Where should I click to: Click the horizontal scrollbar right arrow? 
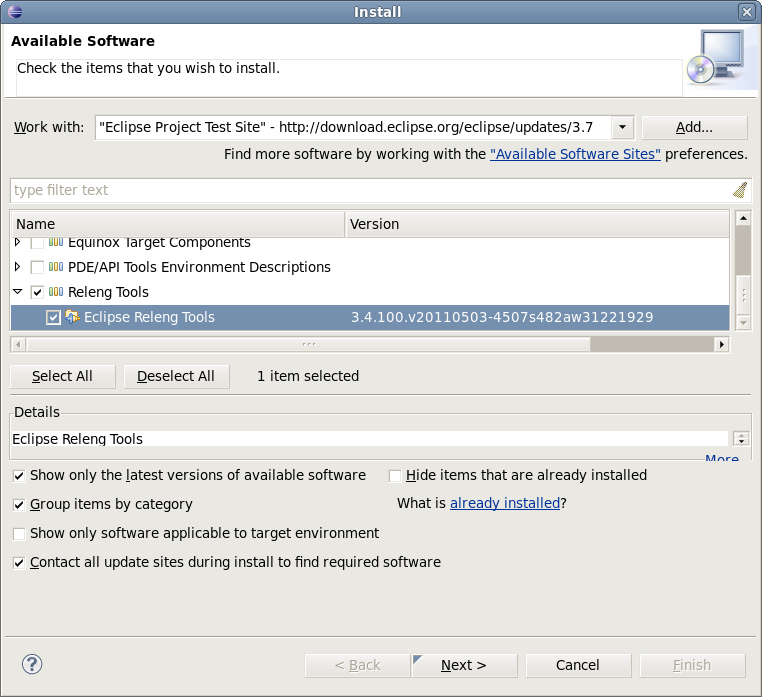(722, 345)
